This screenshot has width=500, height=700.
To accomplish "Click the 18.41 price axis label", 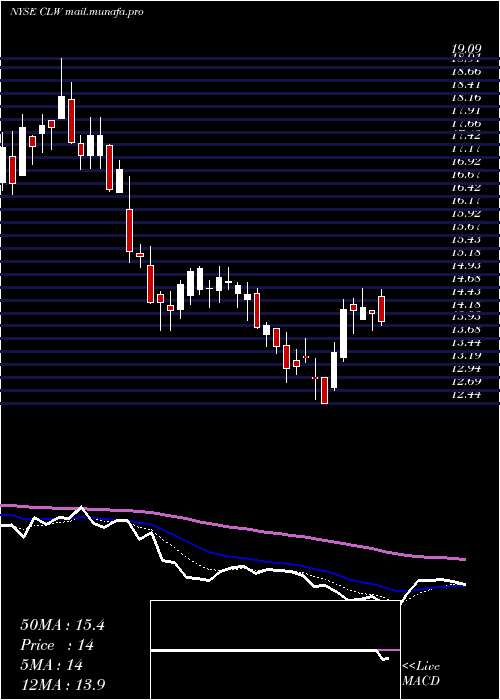I will 467,84.
